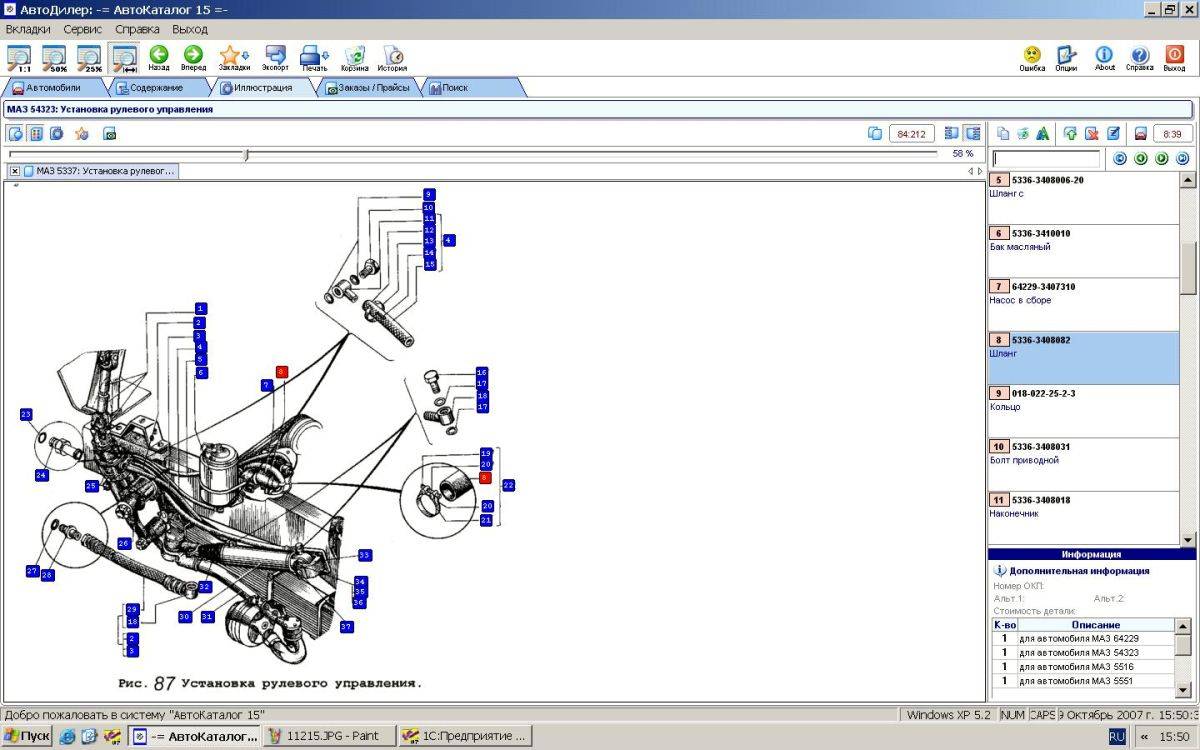Viewport: 1200px width, 750px height.
Task: Click the parts list scroll-down arrow
Action: [1188, 539]
